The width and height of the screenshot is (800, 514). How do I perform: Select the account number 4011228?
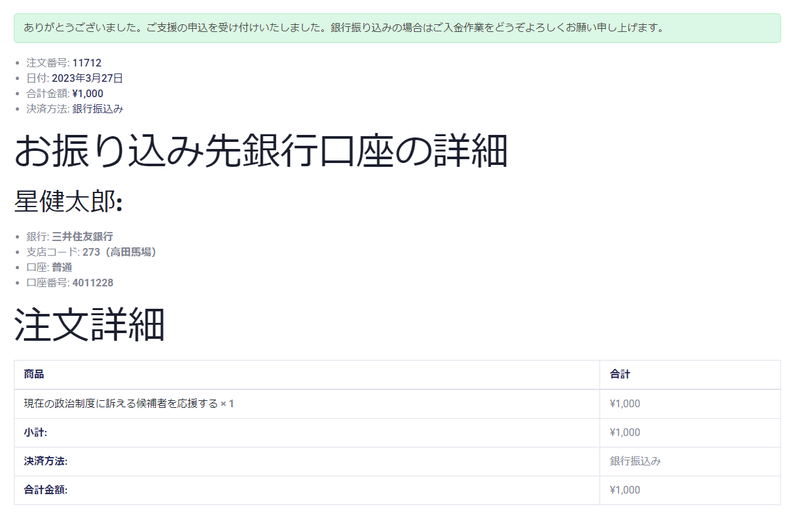click(93, 282)
